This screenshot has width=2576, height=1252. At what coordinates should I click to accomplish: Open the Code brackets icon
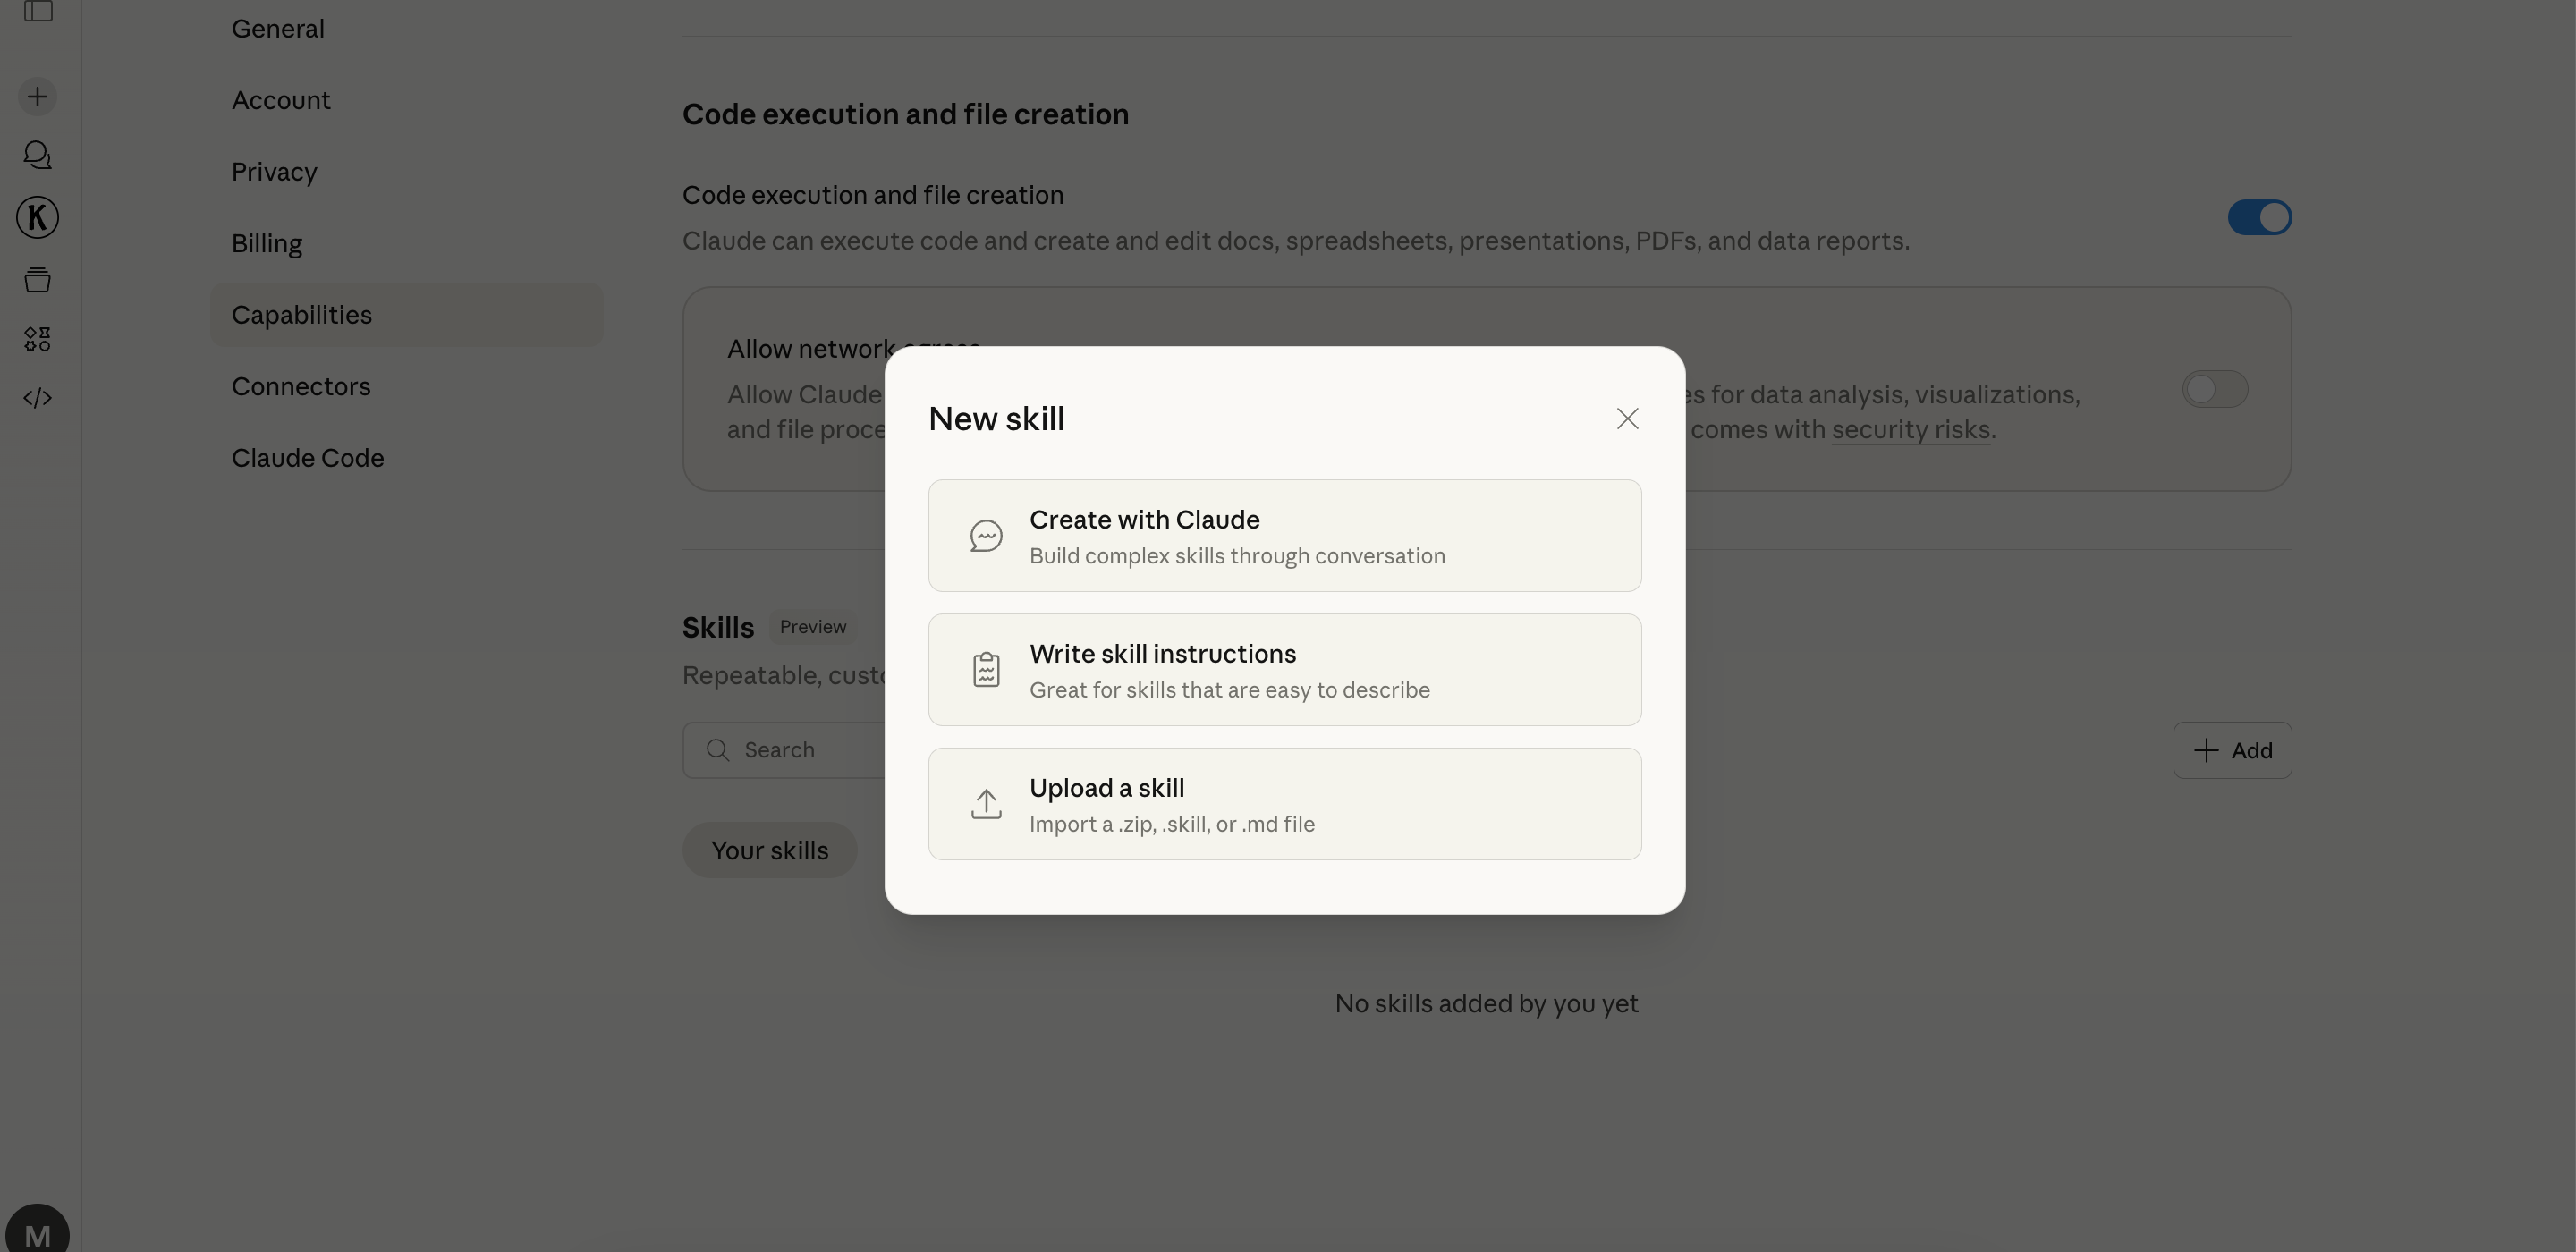click(x=38, y=398)
